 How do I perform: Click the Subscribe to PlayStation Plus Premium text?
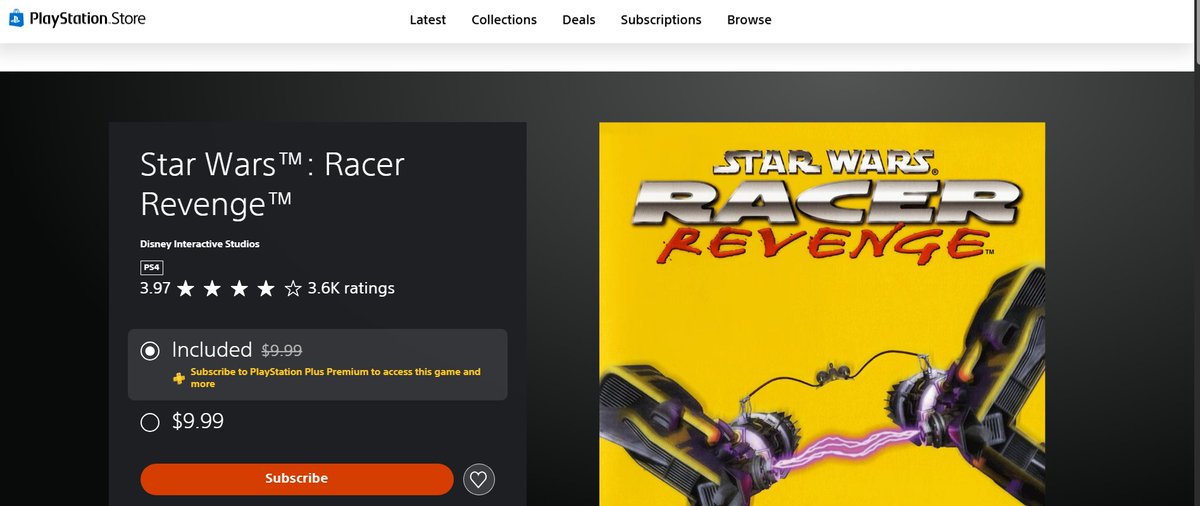pos(336,377)
